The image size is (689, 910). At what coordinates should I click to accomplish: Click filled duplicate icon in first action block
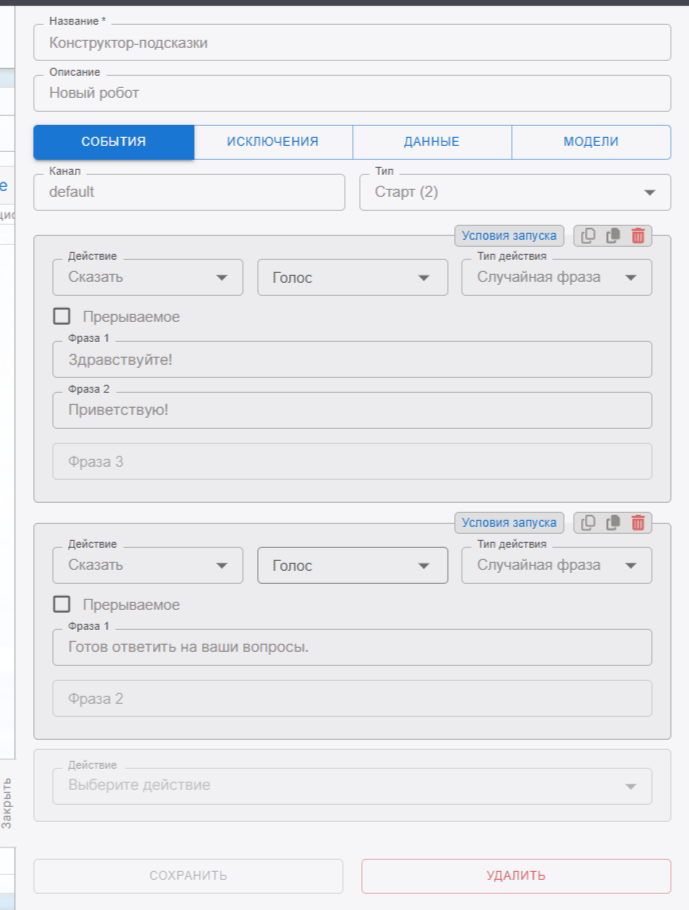coord(613,236)
